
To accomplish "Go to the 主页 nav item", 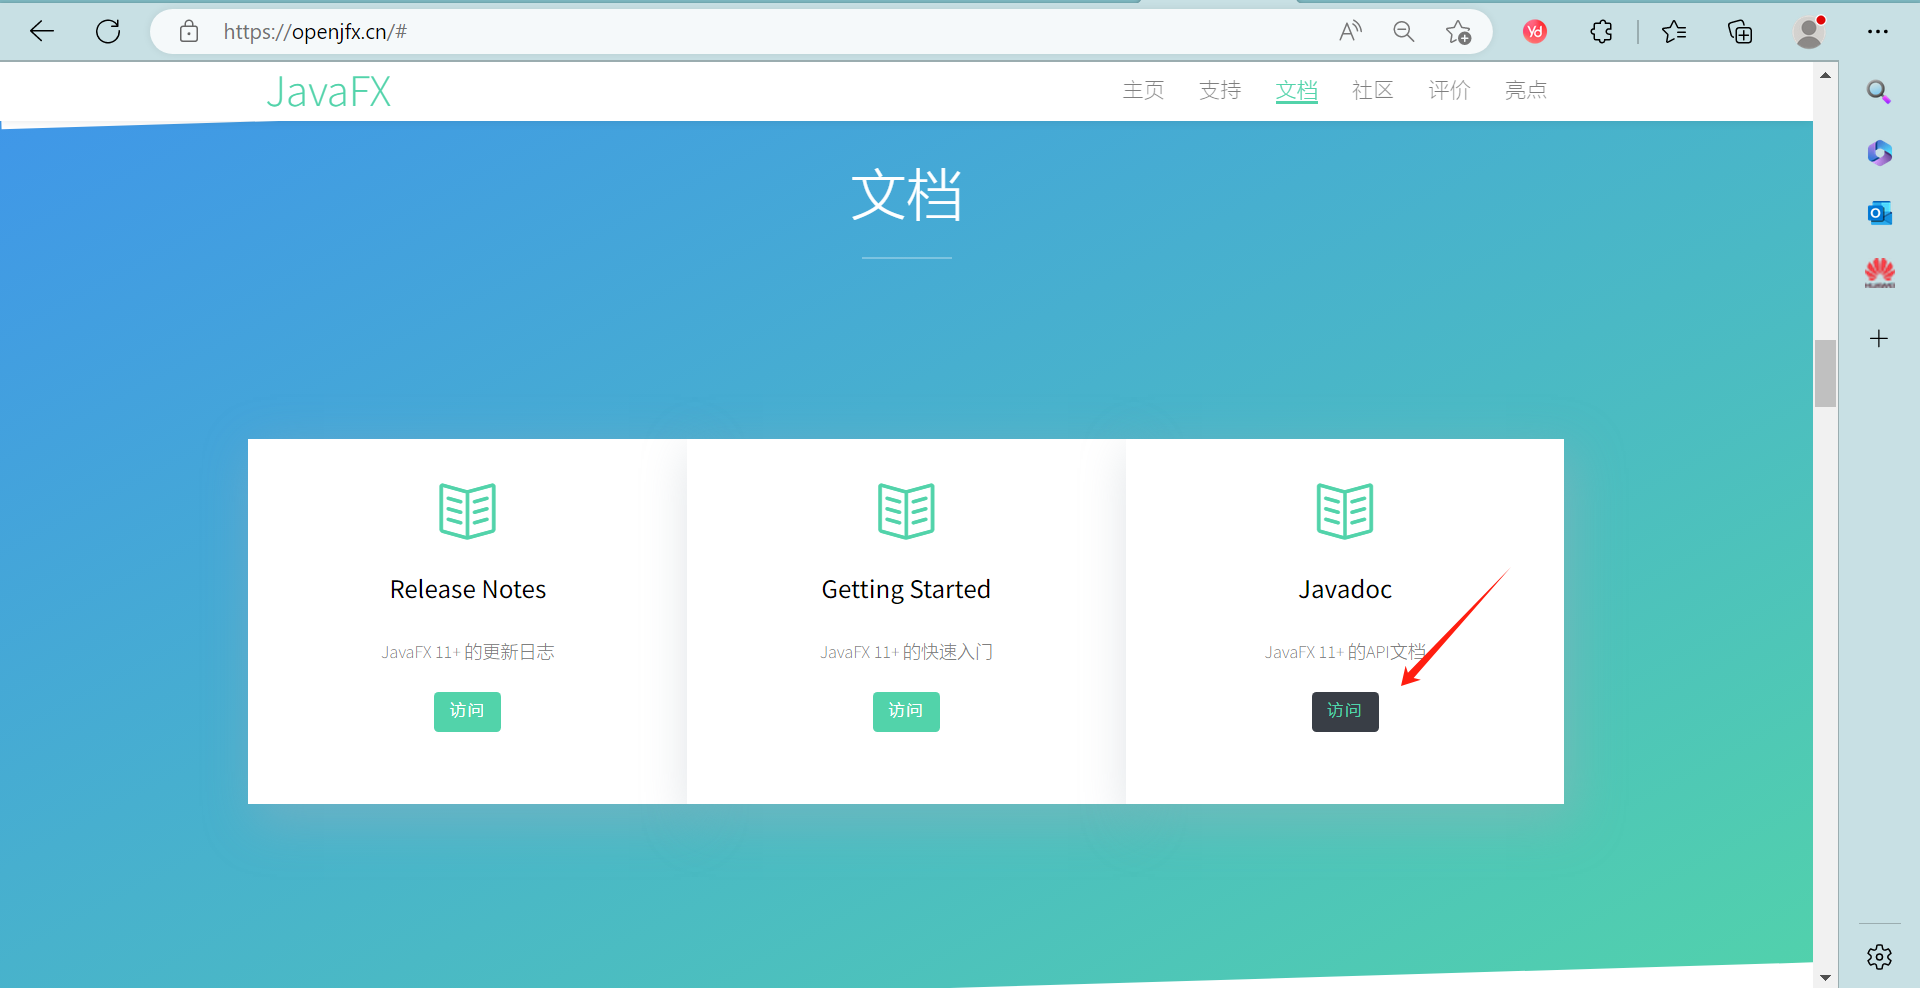I will (x=1143, y=90).
